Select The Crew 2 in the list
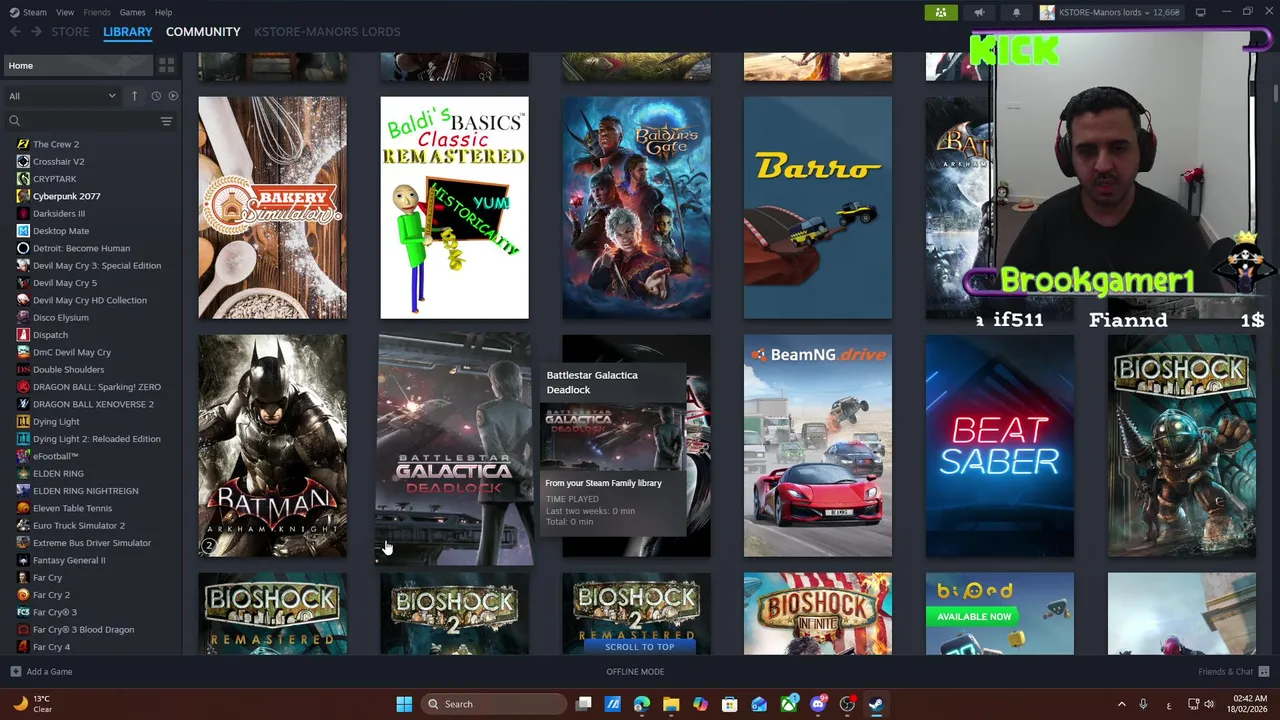This screenshot has width=1280, height=720. pos(56,144)
